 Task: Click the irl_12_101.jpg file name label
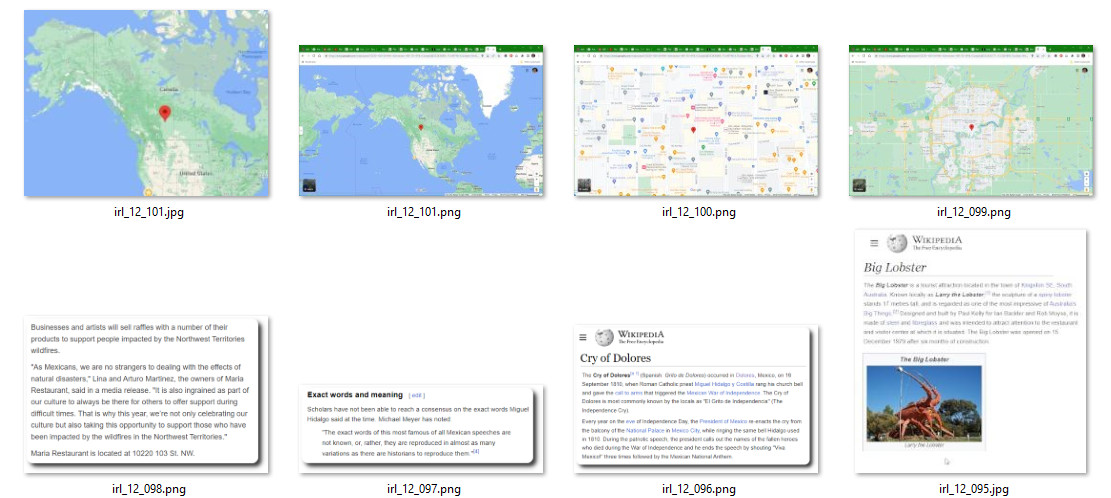pyautogui.click(x=149, y=212)
